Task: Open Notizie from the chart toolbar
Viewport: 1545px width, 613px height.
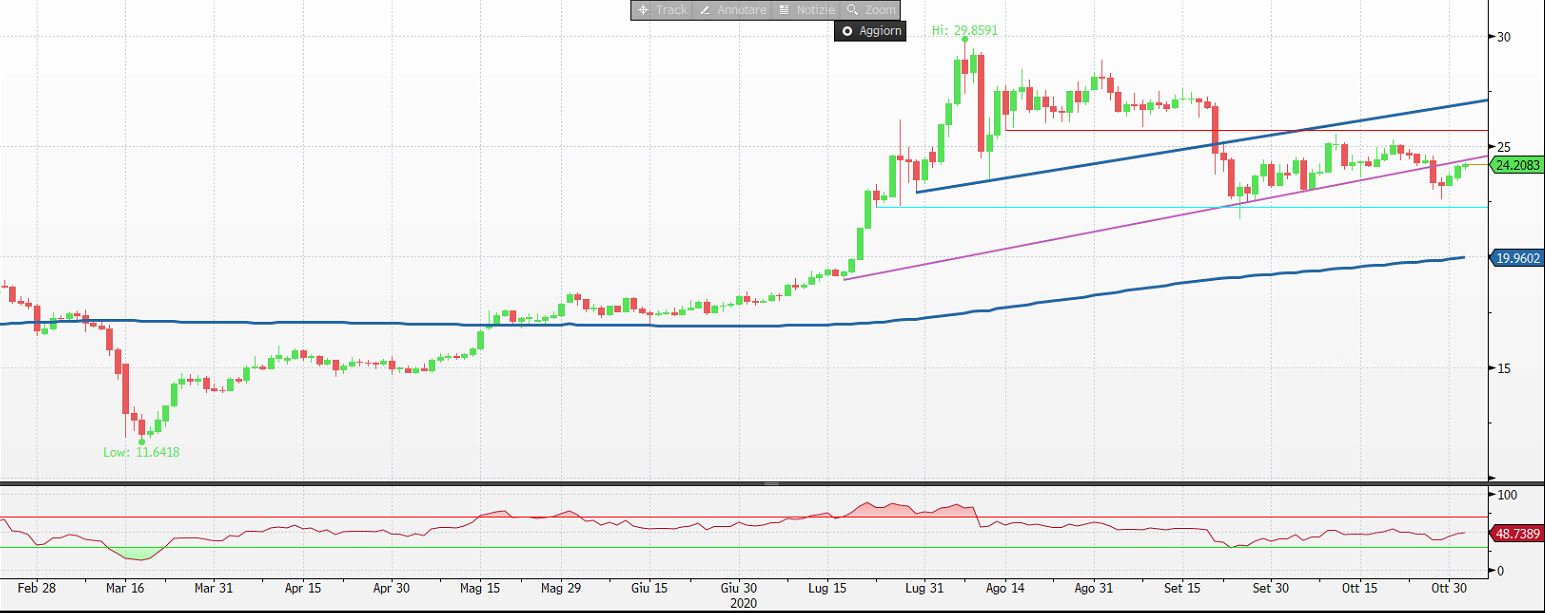Action: (814, 10)
